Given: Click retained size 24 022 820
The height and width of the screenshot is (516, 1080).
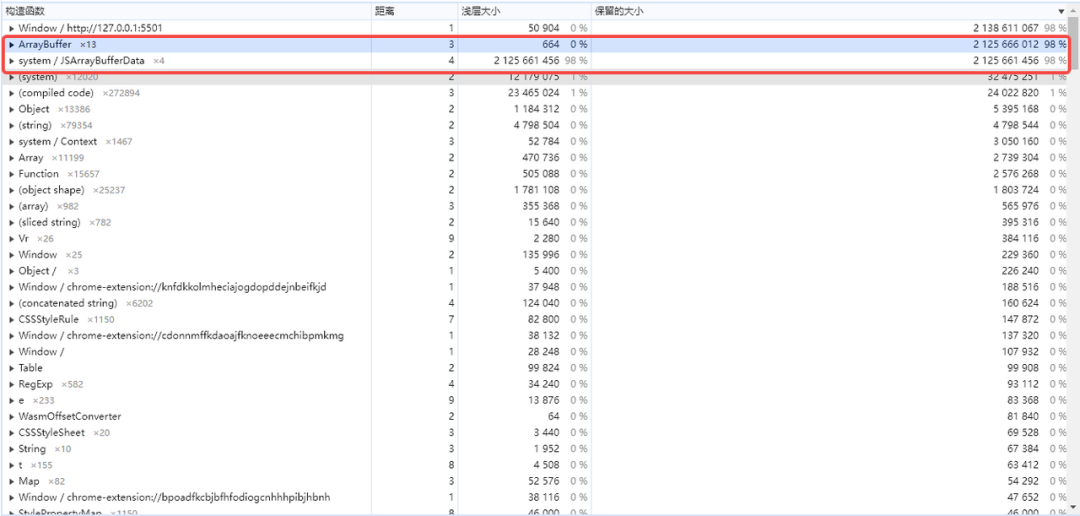Looking at the screenshot, I should (x=1012, y=93).
